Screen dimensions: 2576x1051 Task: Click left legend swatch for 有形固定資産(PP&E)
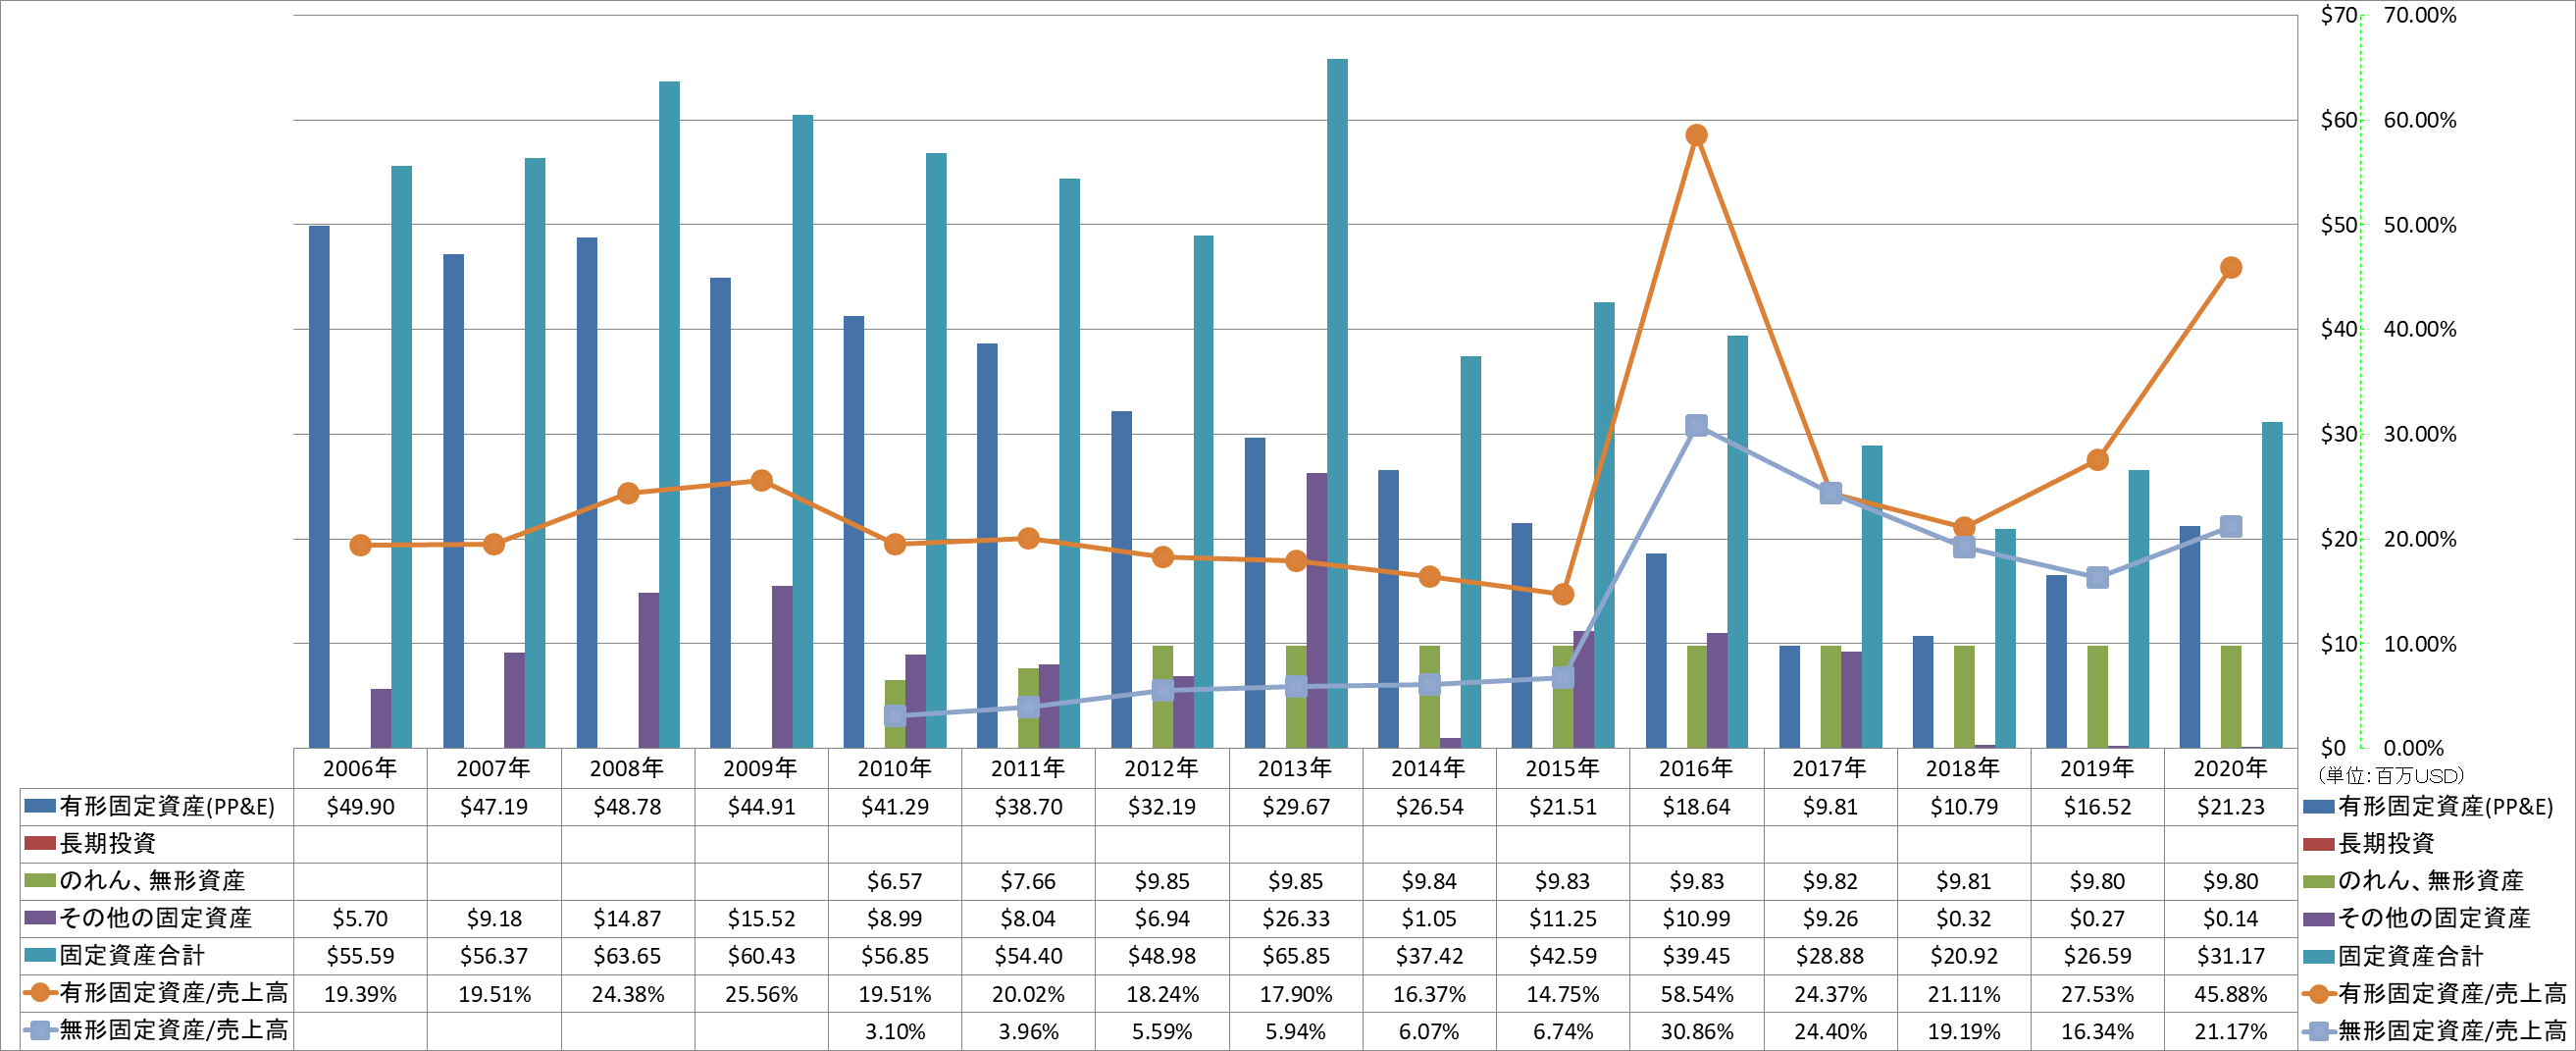[x=39, y=806]
